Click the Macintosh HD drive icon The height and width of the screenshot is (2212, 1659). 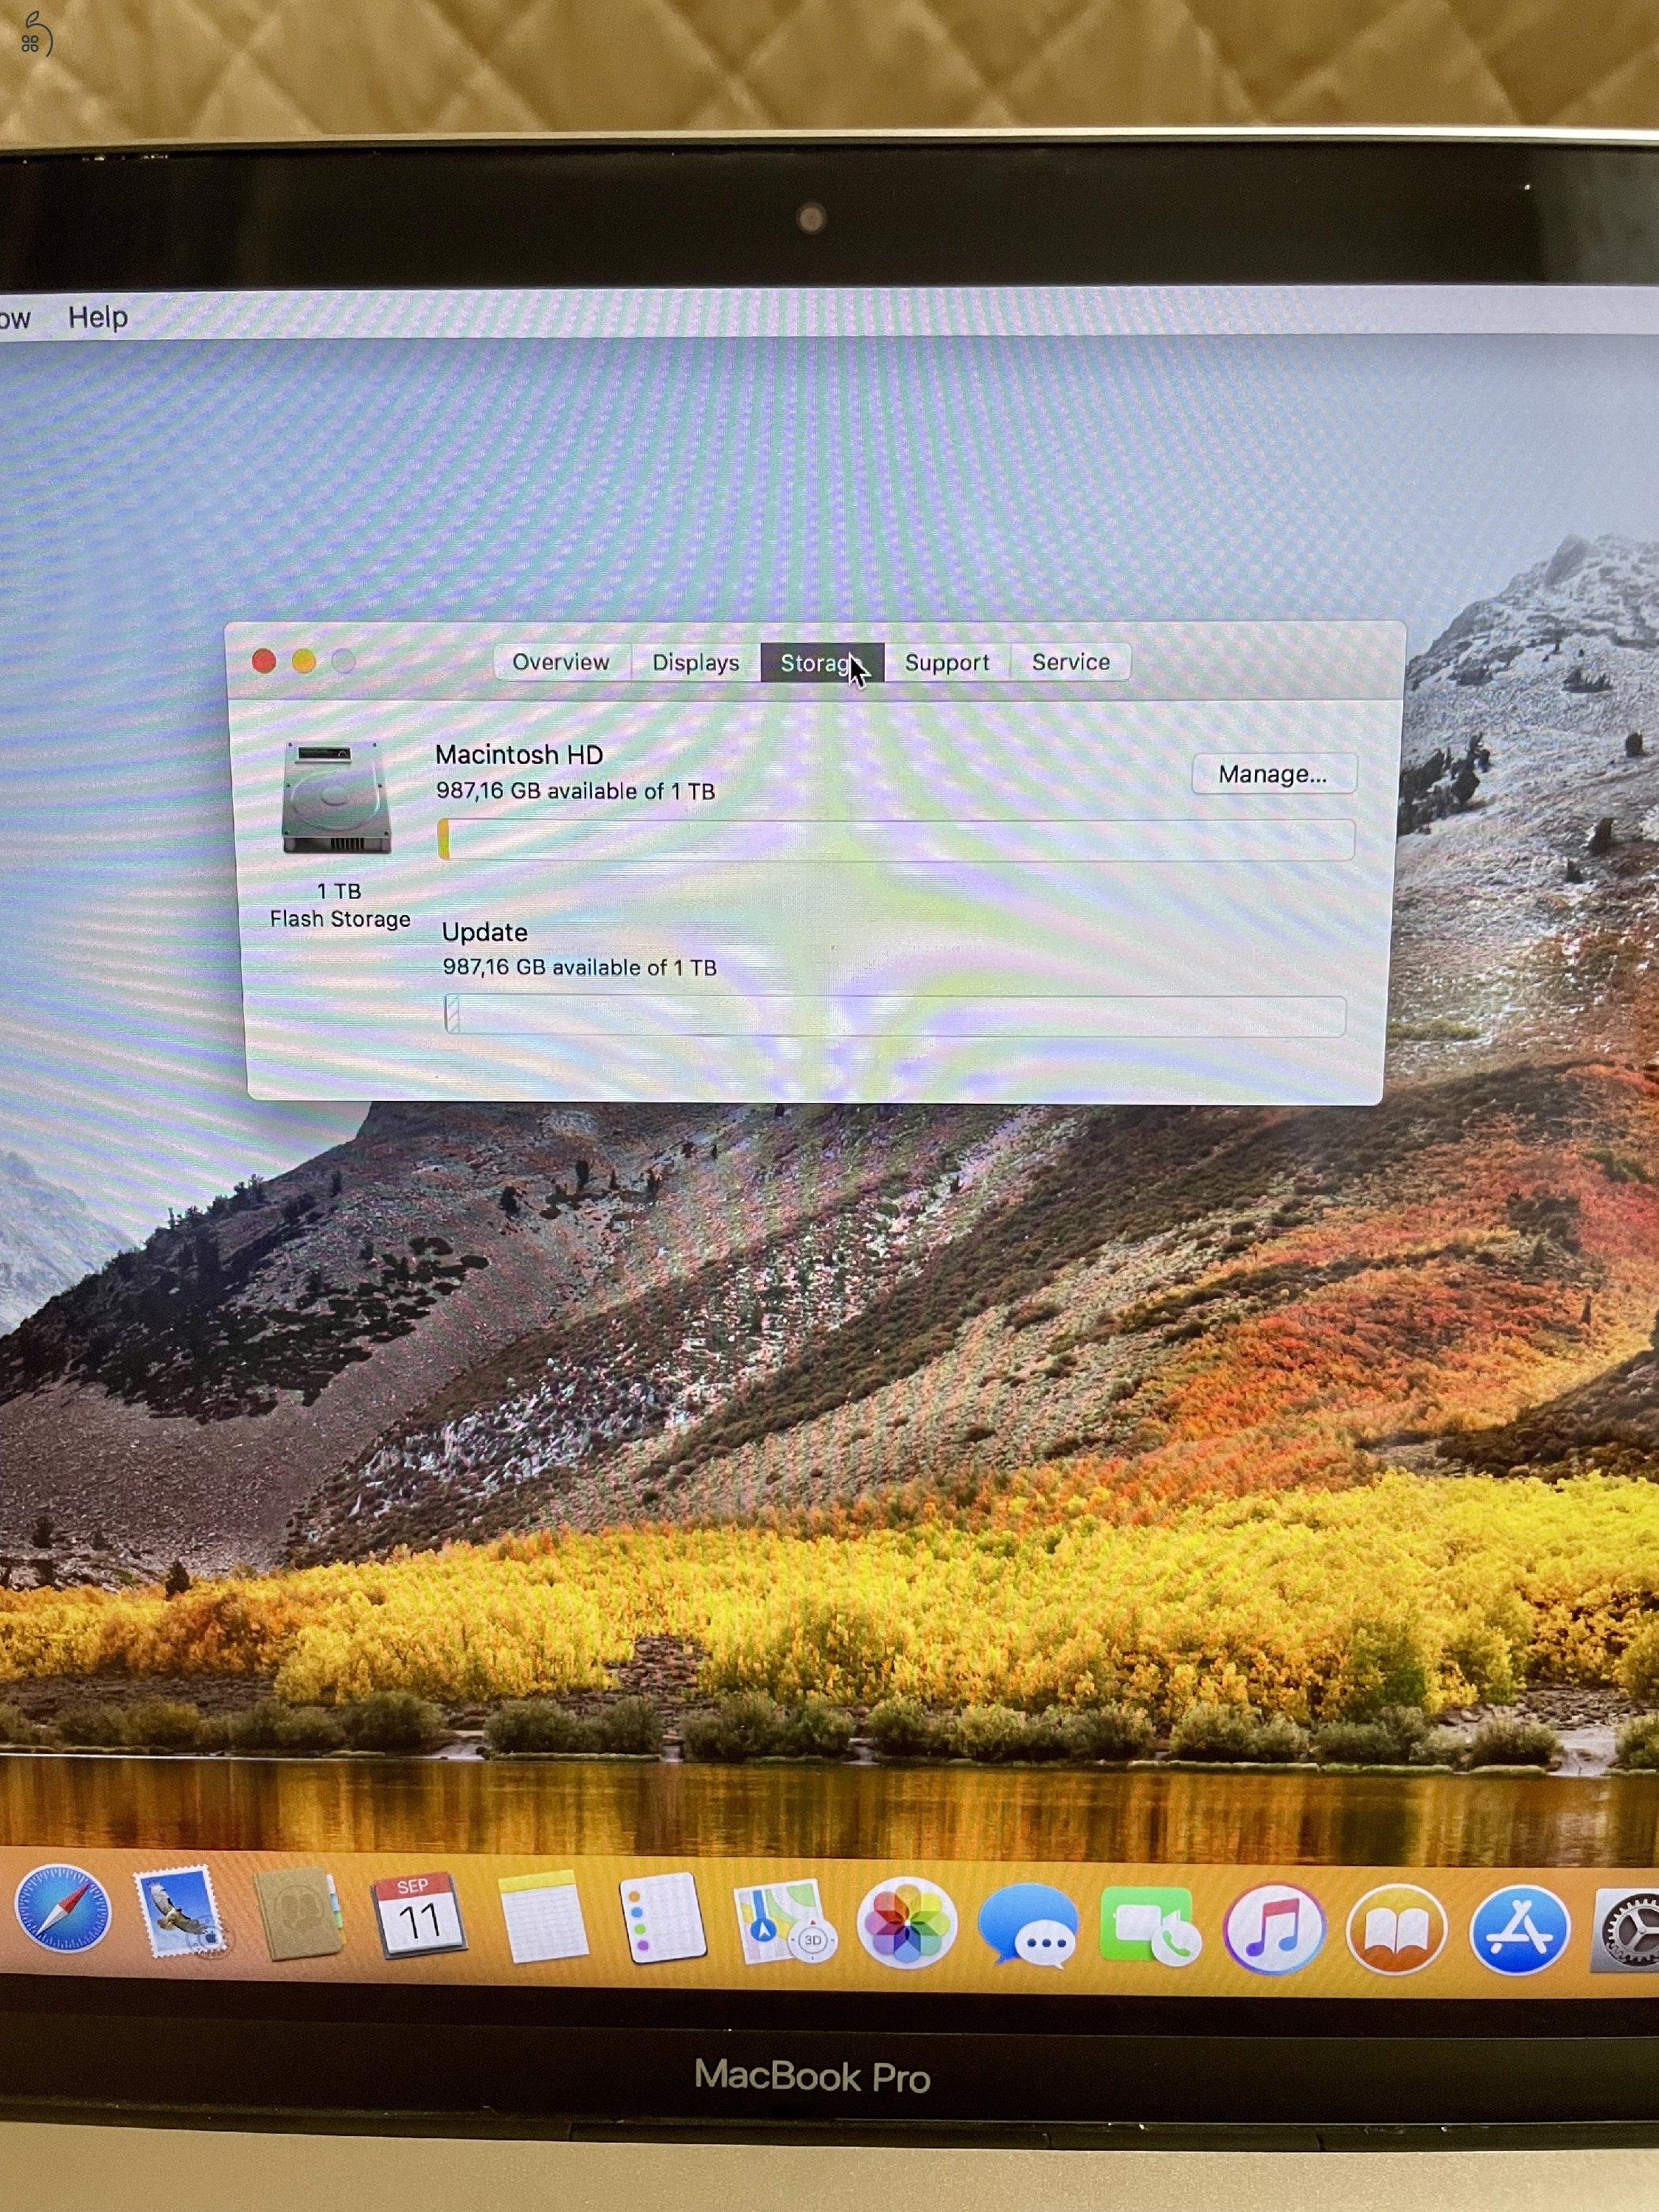point(336,797)
